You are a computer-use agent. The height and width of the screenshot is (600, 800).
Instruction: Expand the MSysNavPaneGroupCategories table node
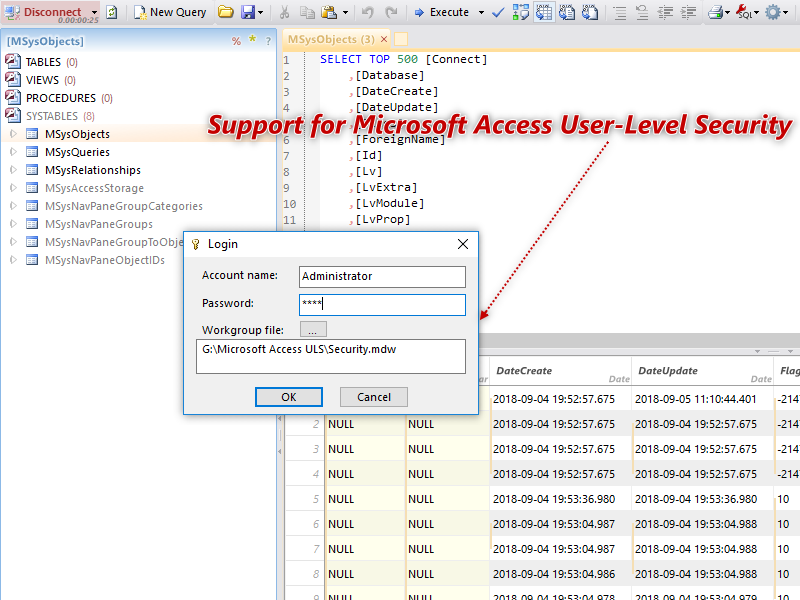click(x=13, y=206)
